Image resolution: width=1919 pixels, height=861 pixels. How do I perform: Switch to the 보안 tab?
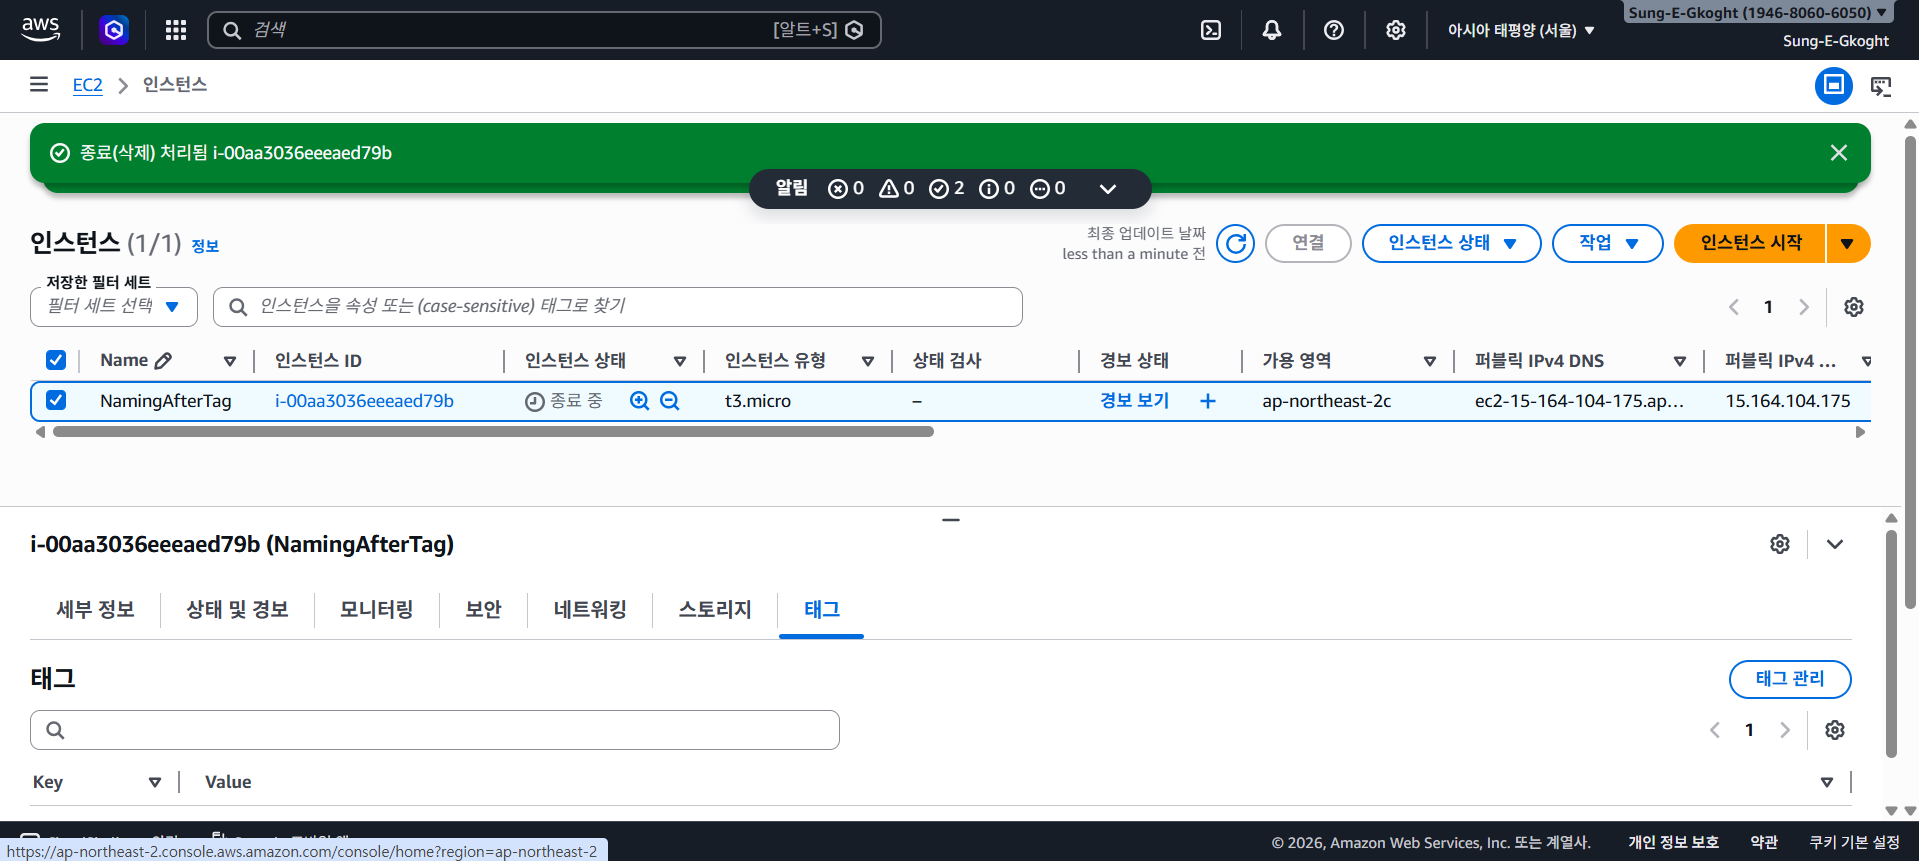click(483, 609)
